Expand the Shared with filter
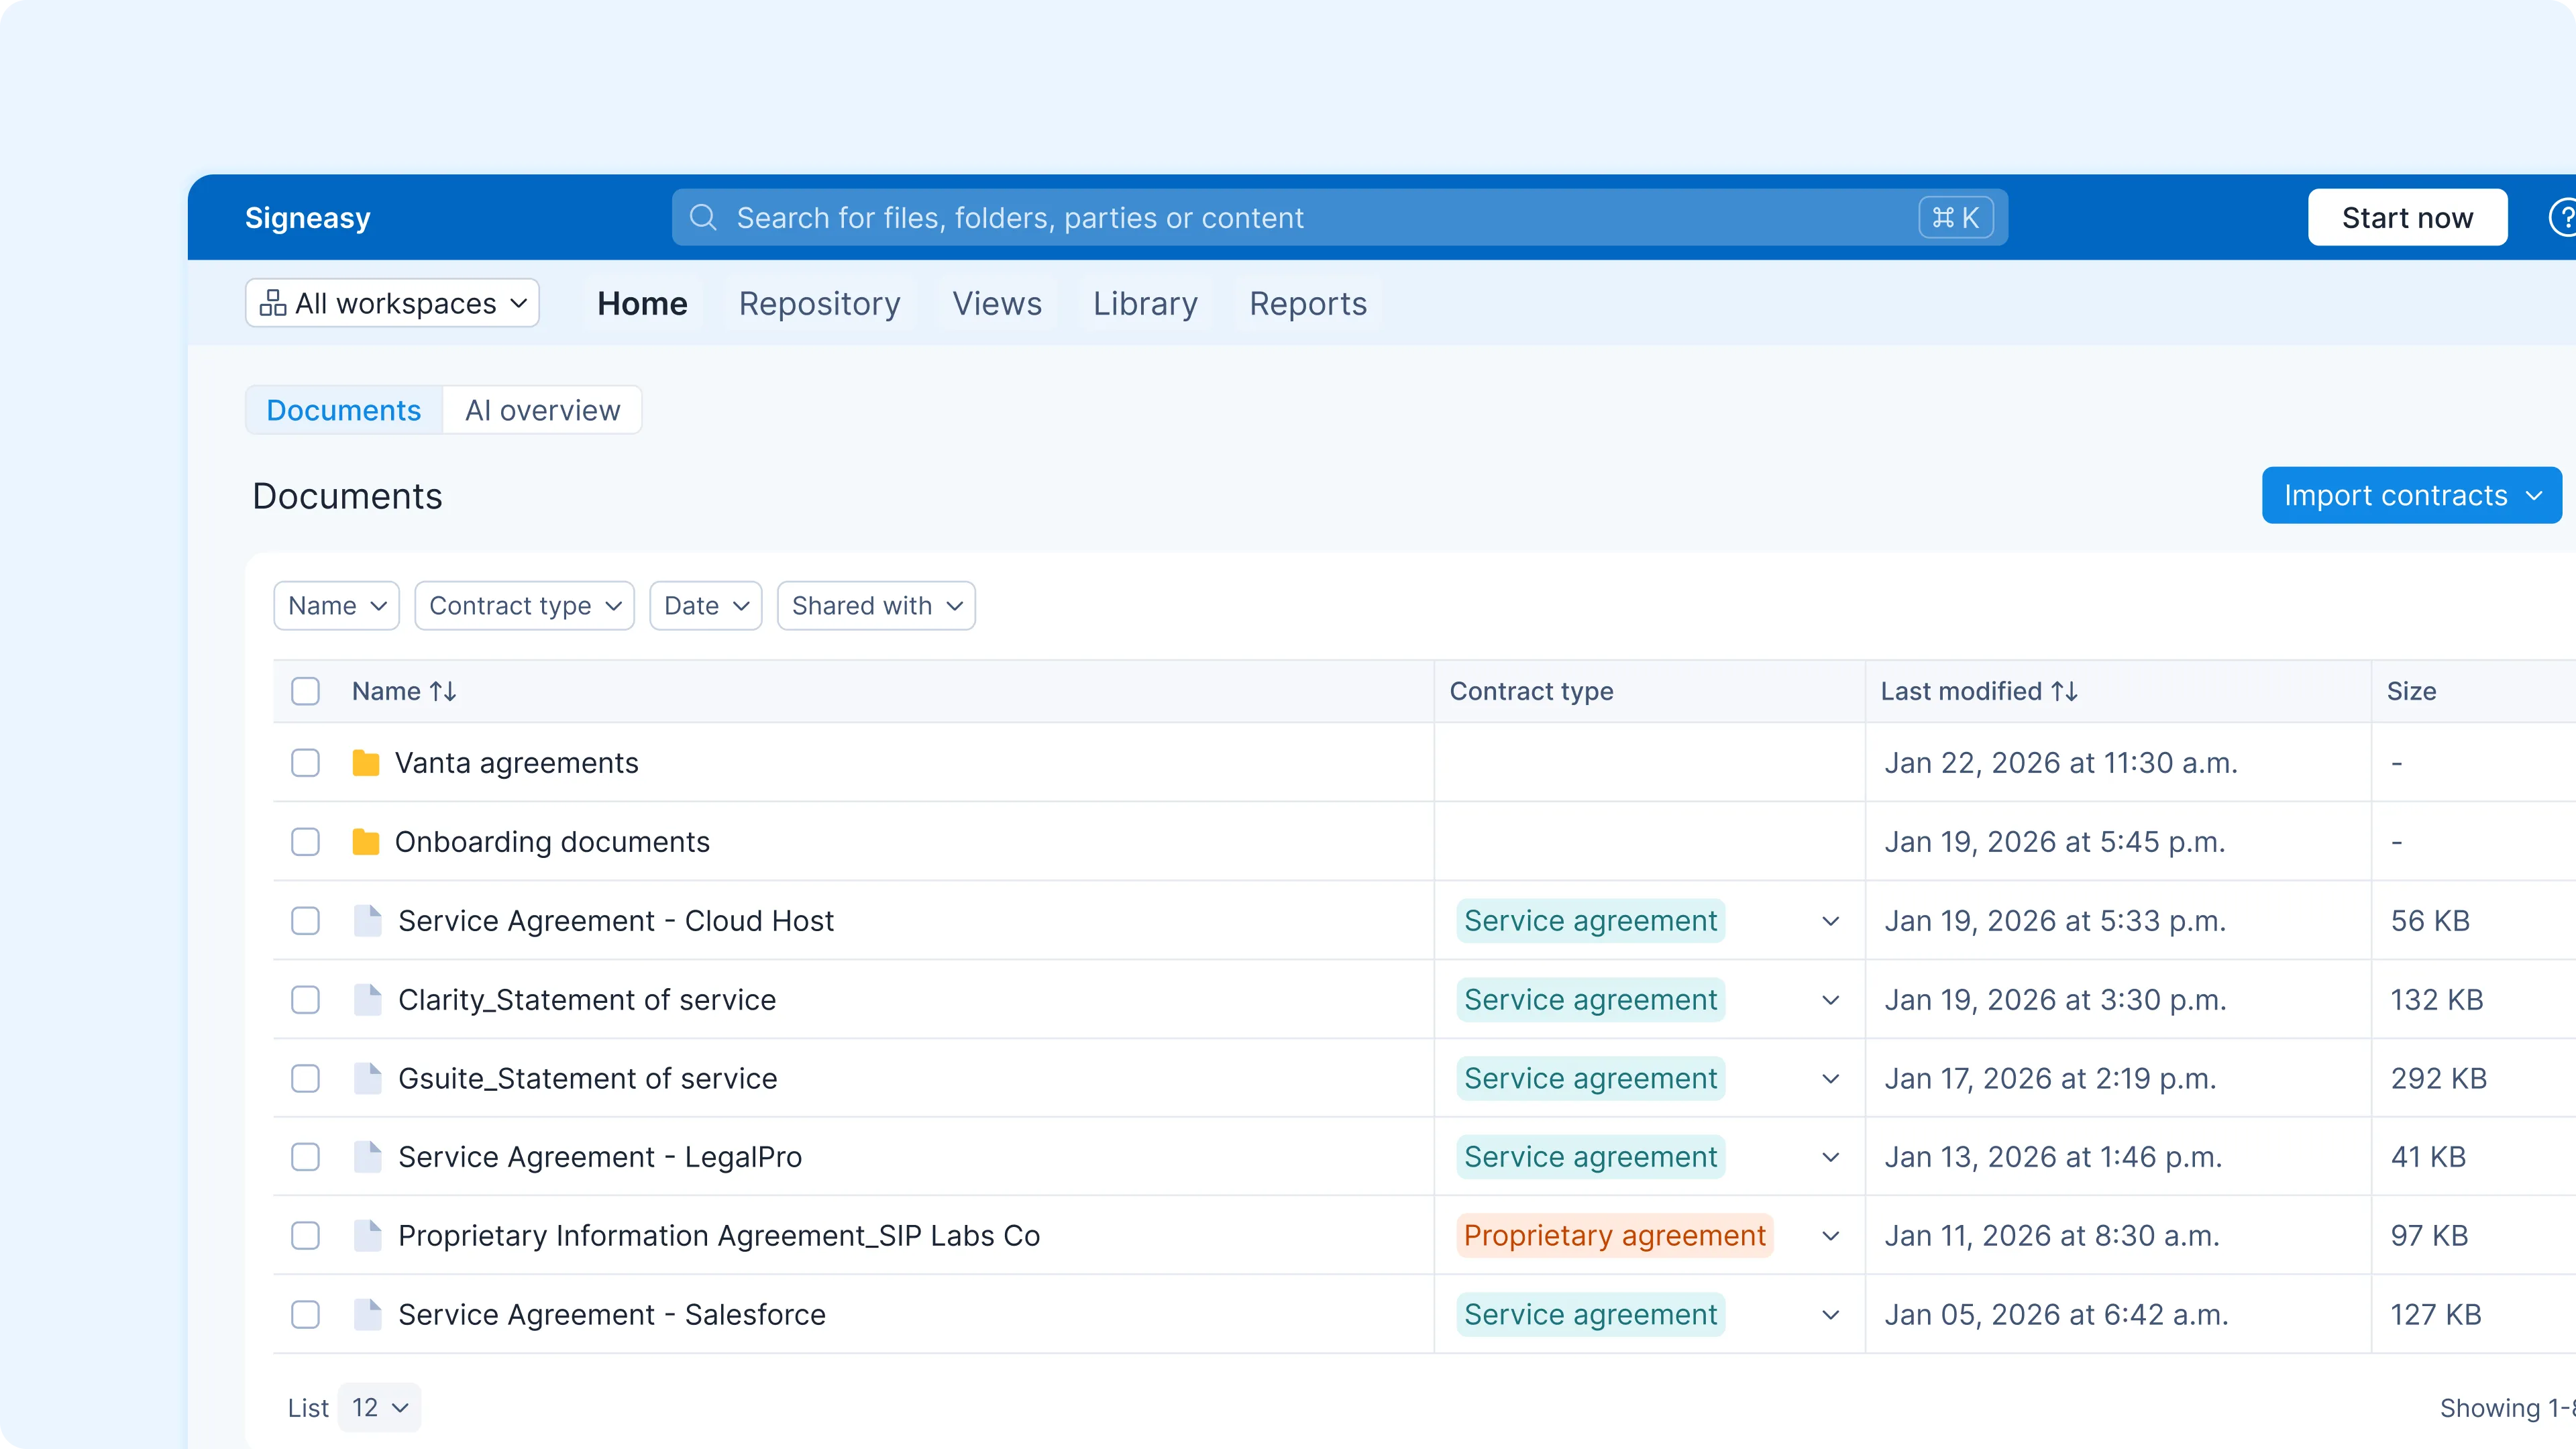2576x1449 pixels. pos(876,605)
